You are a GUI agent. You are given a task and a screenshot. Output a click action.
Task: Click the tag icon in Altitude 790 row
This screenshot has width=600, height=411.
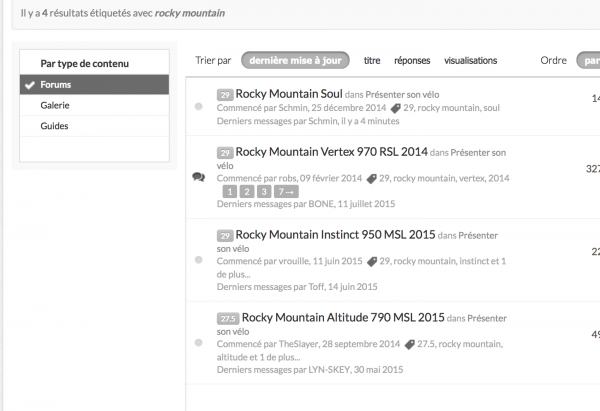click(x=409, y=345)
